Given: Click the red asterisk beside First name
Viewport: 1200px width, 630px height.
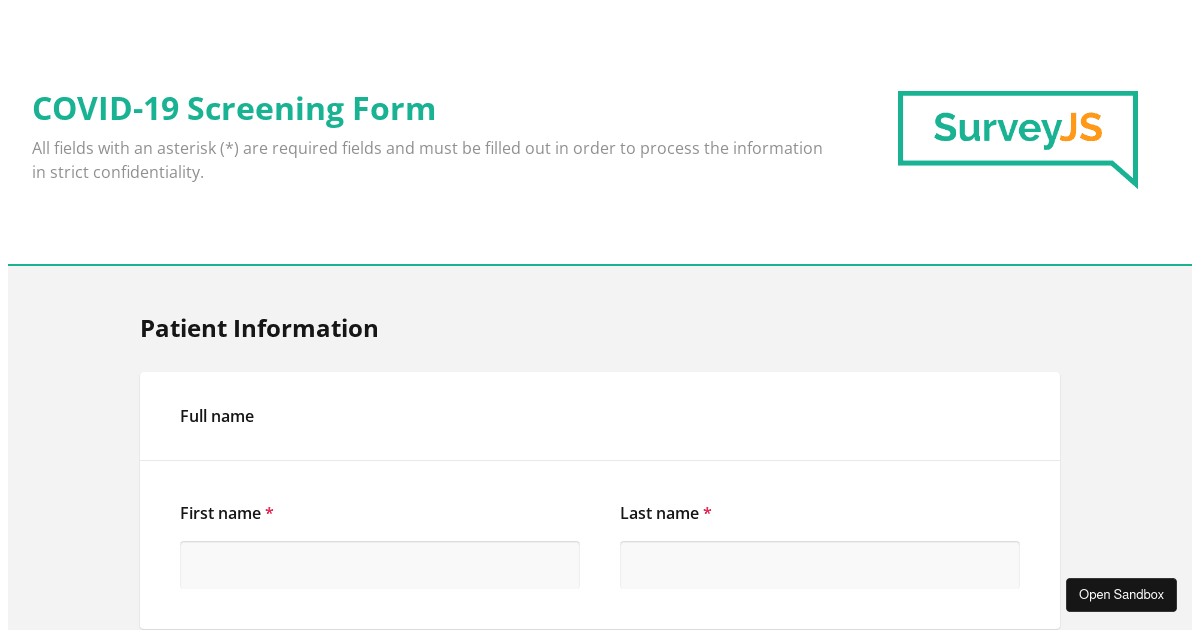Looking at the screenshot, I should (x=269, y=513).
